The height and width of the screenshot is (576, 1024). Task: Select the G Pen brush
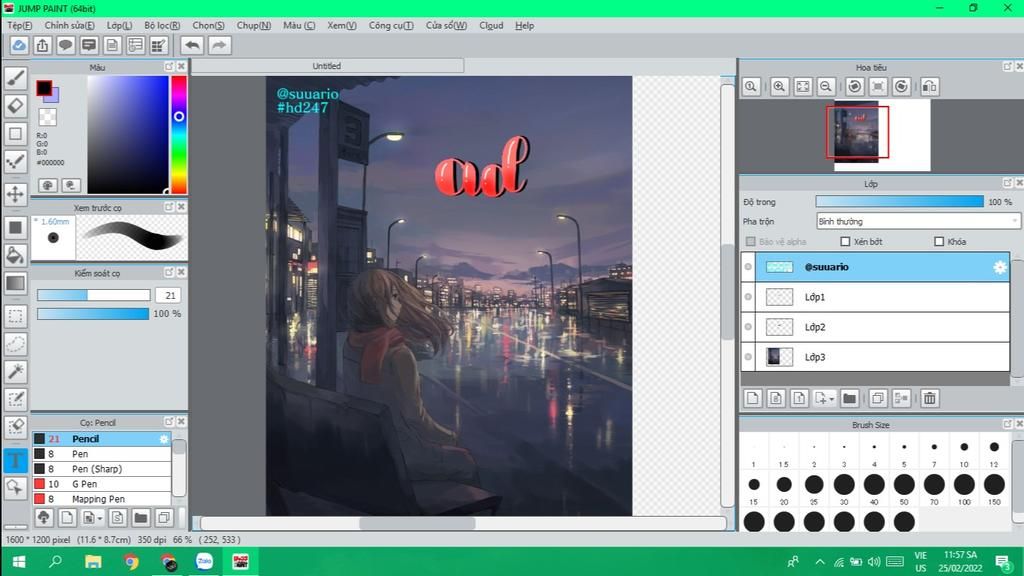(102, 484)
